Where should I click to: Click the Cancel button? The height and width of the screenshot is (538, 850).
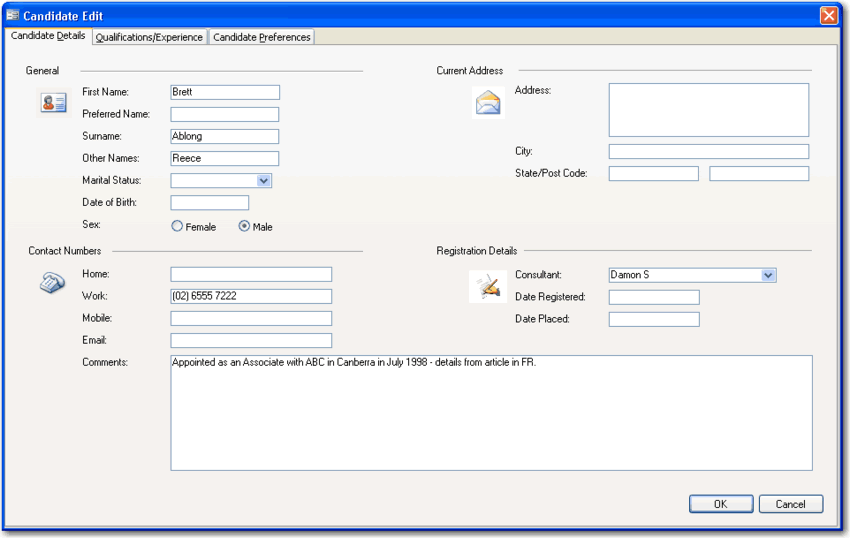790,504
